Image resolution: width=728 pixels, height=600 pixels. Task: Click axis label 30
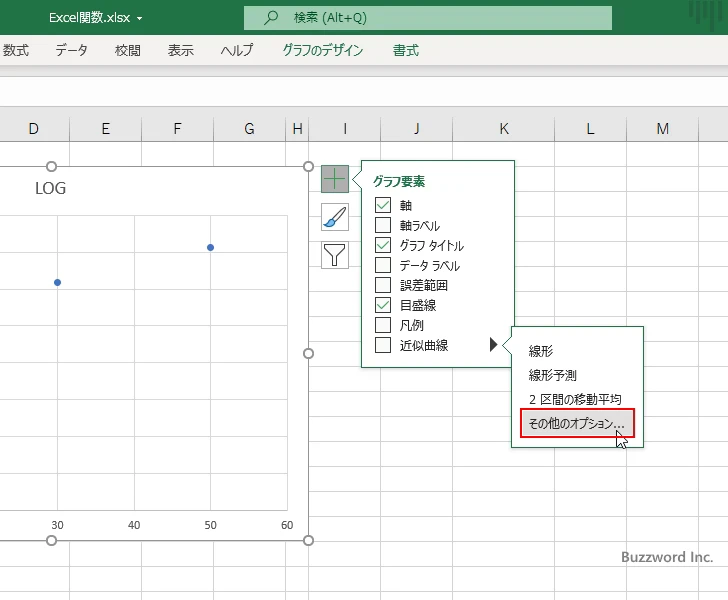(x=57, y=525)
